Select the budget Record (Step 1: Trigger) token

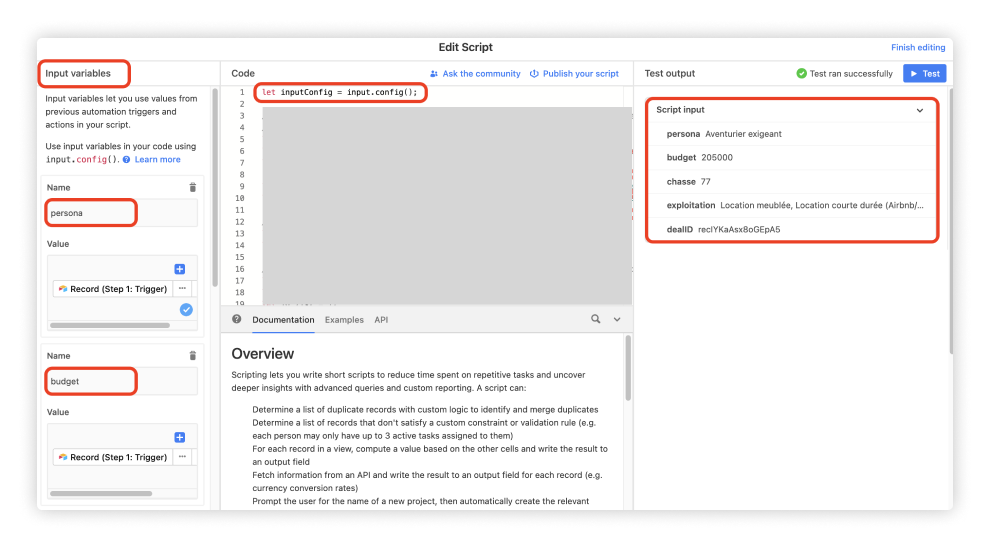click(x=112, y=457)
